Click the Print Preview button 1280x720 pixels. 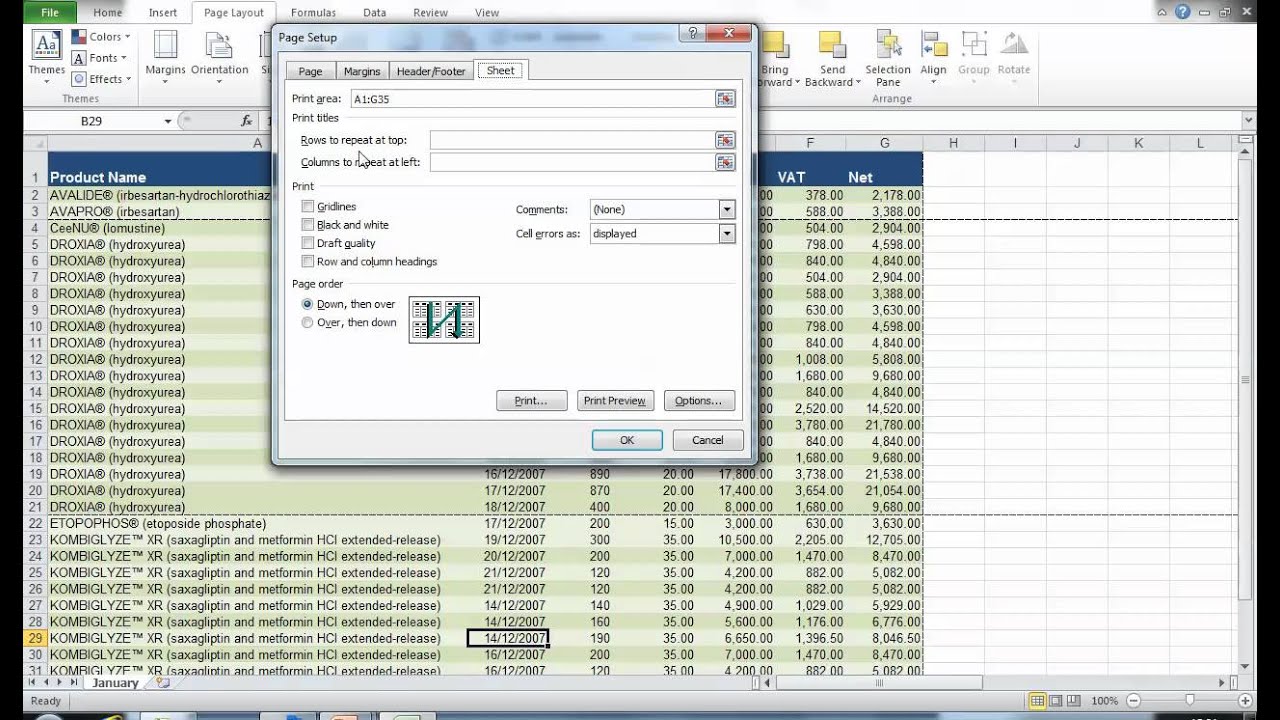614,400
